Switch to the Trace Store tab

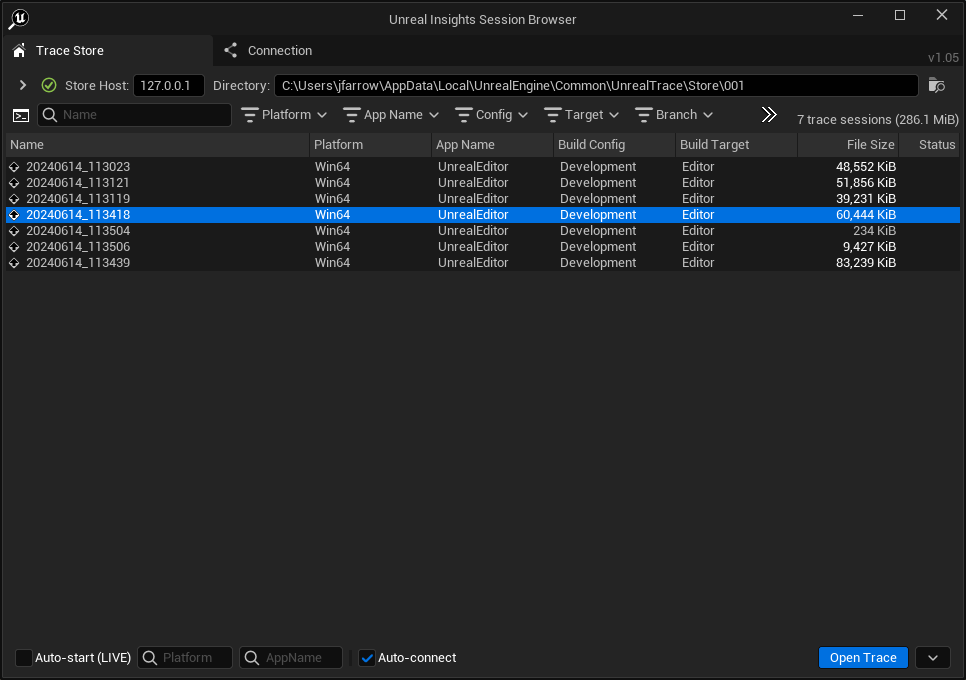tap(108, 51)
